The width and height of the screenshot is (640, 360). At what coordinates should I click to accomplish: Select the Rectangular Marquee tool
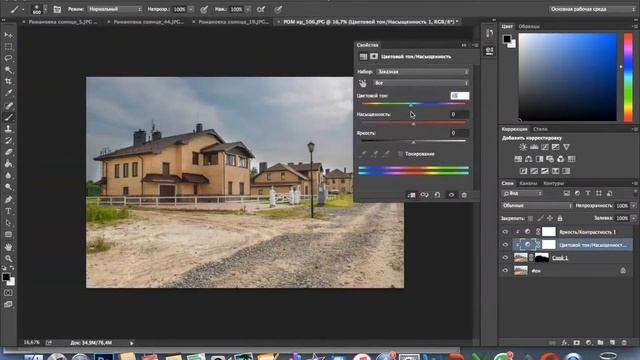click(x=8, y=47)
